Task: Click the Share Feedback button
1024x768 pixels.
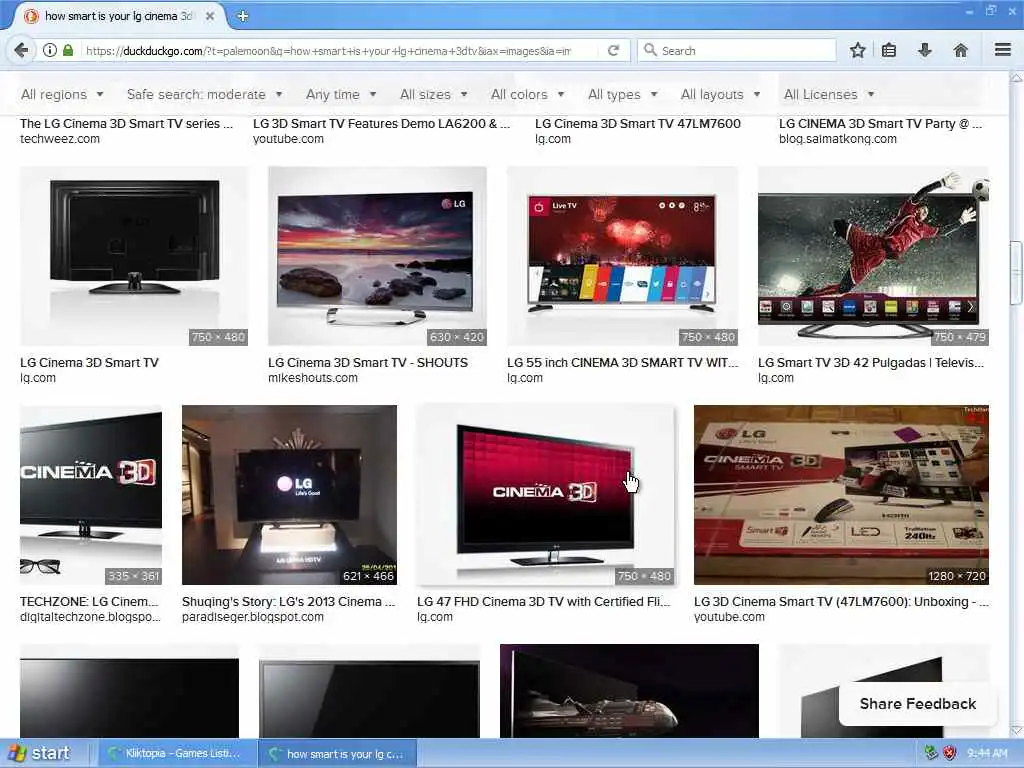Action: [x=918, y=704]
